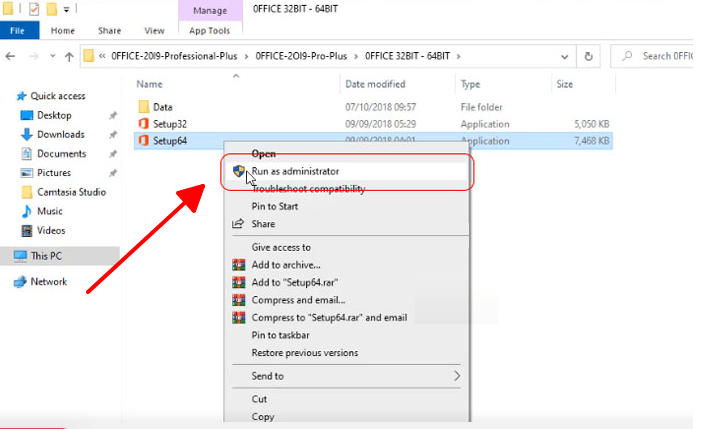Click the Music note icon in sidebar
701x429 pixels.
click(x=27, y=211)
